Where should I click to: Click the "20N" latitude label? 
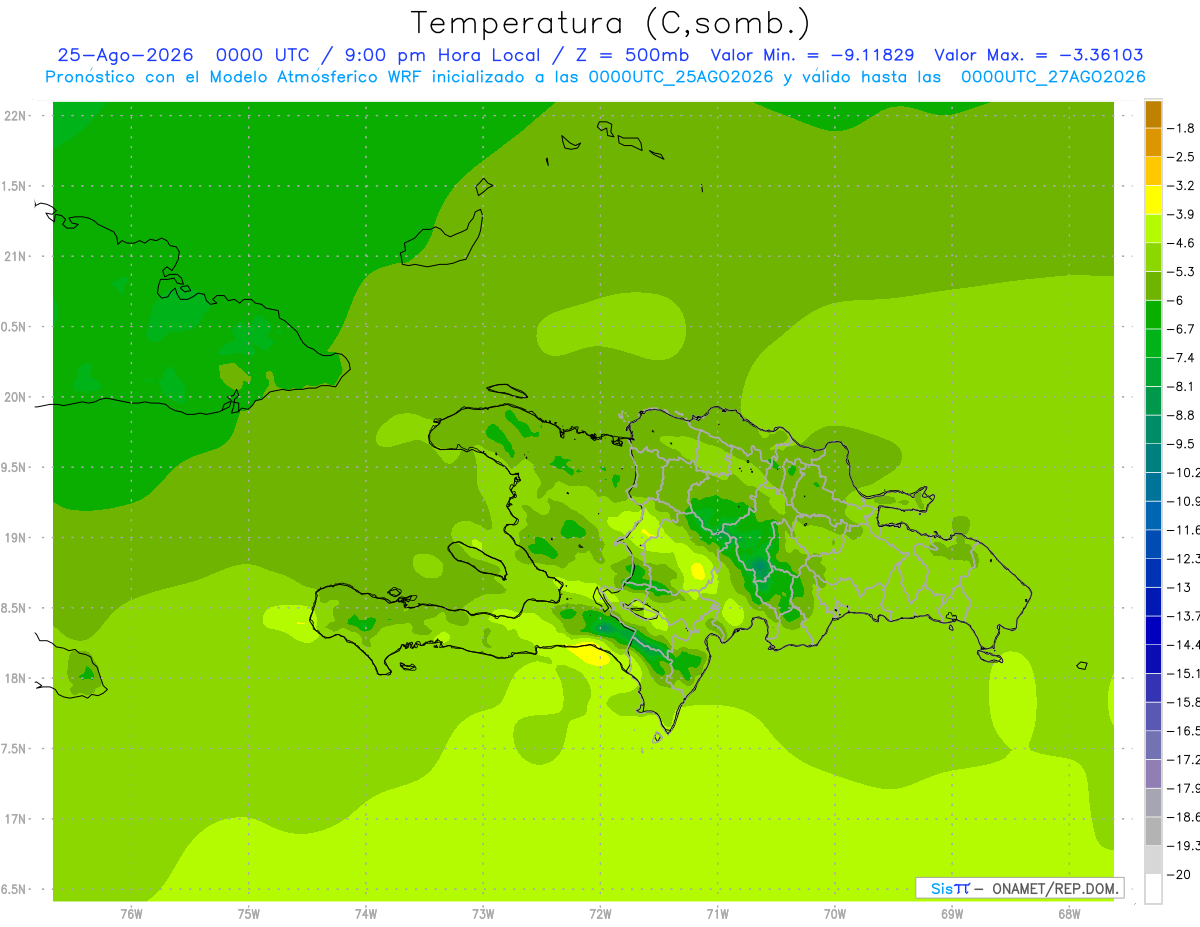[x=17, y=397]
